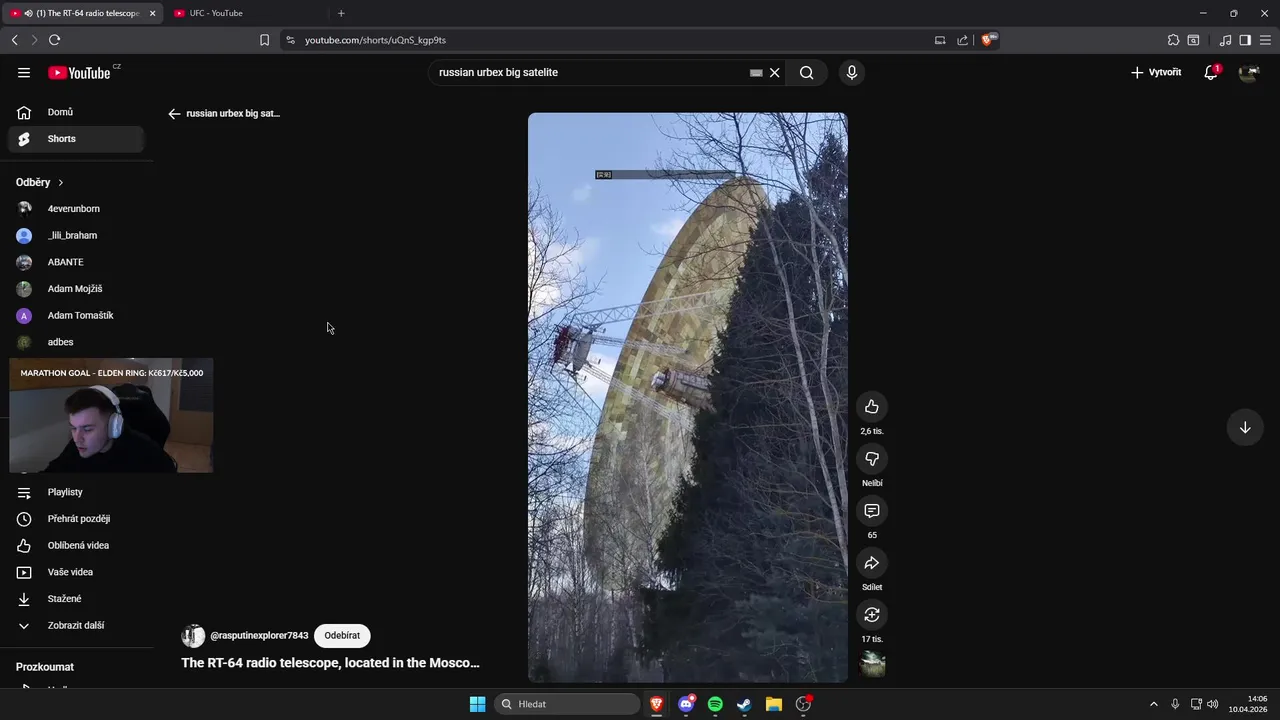Go back using the arrow beside russian urbex
The width and height of the screenshot is (1280, 720).
(174, 114)
